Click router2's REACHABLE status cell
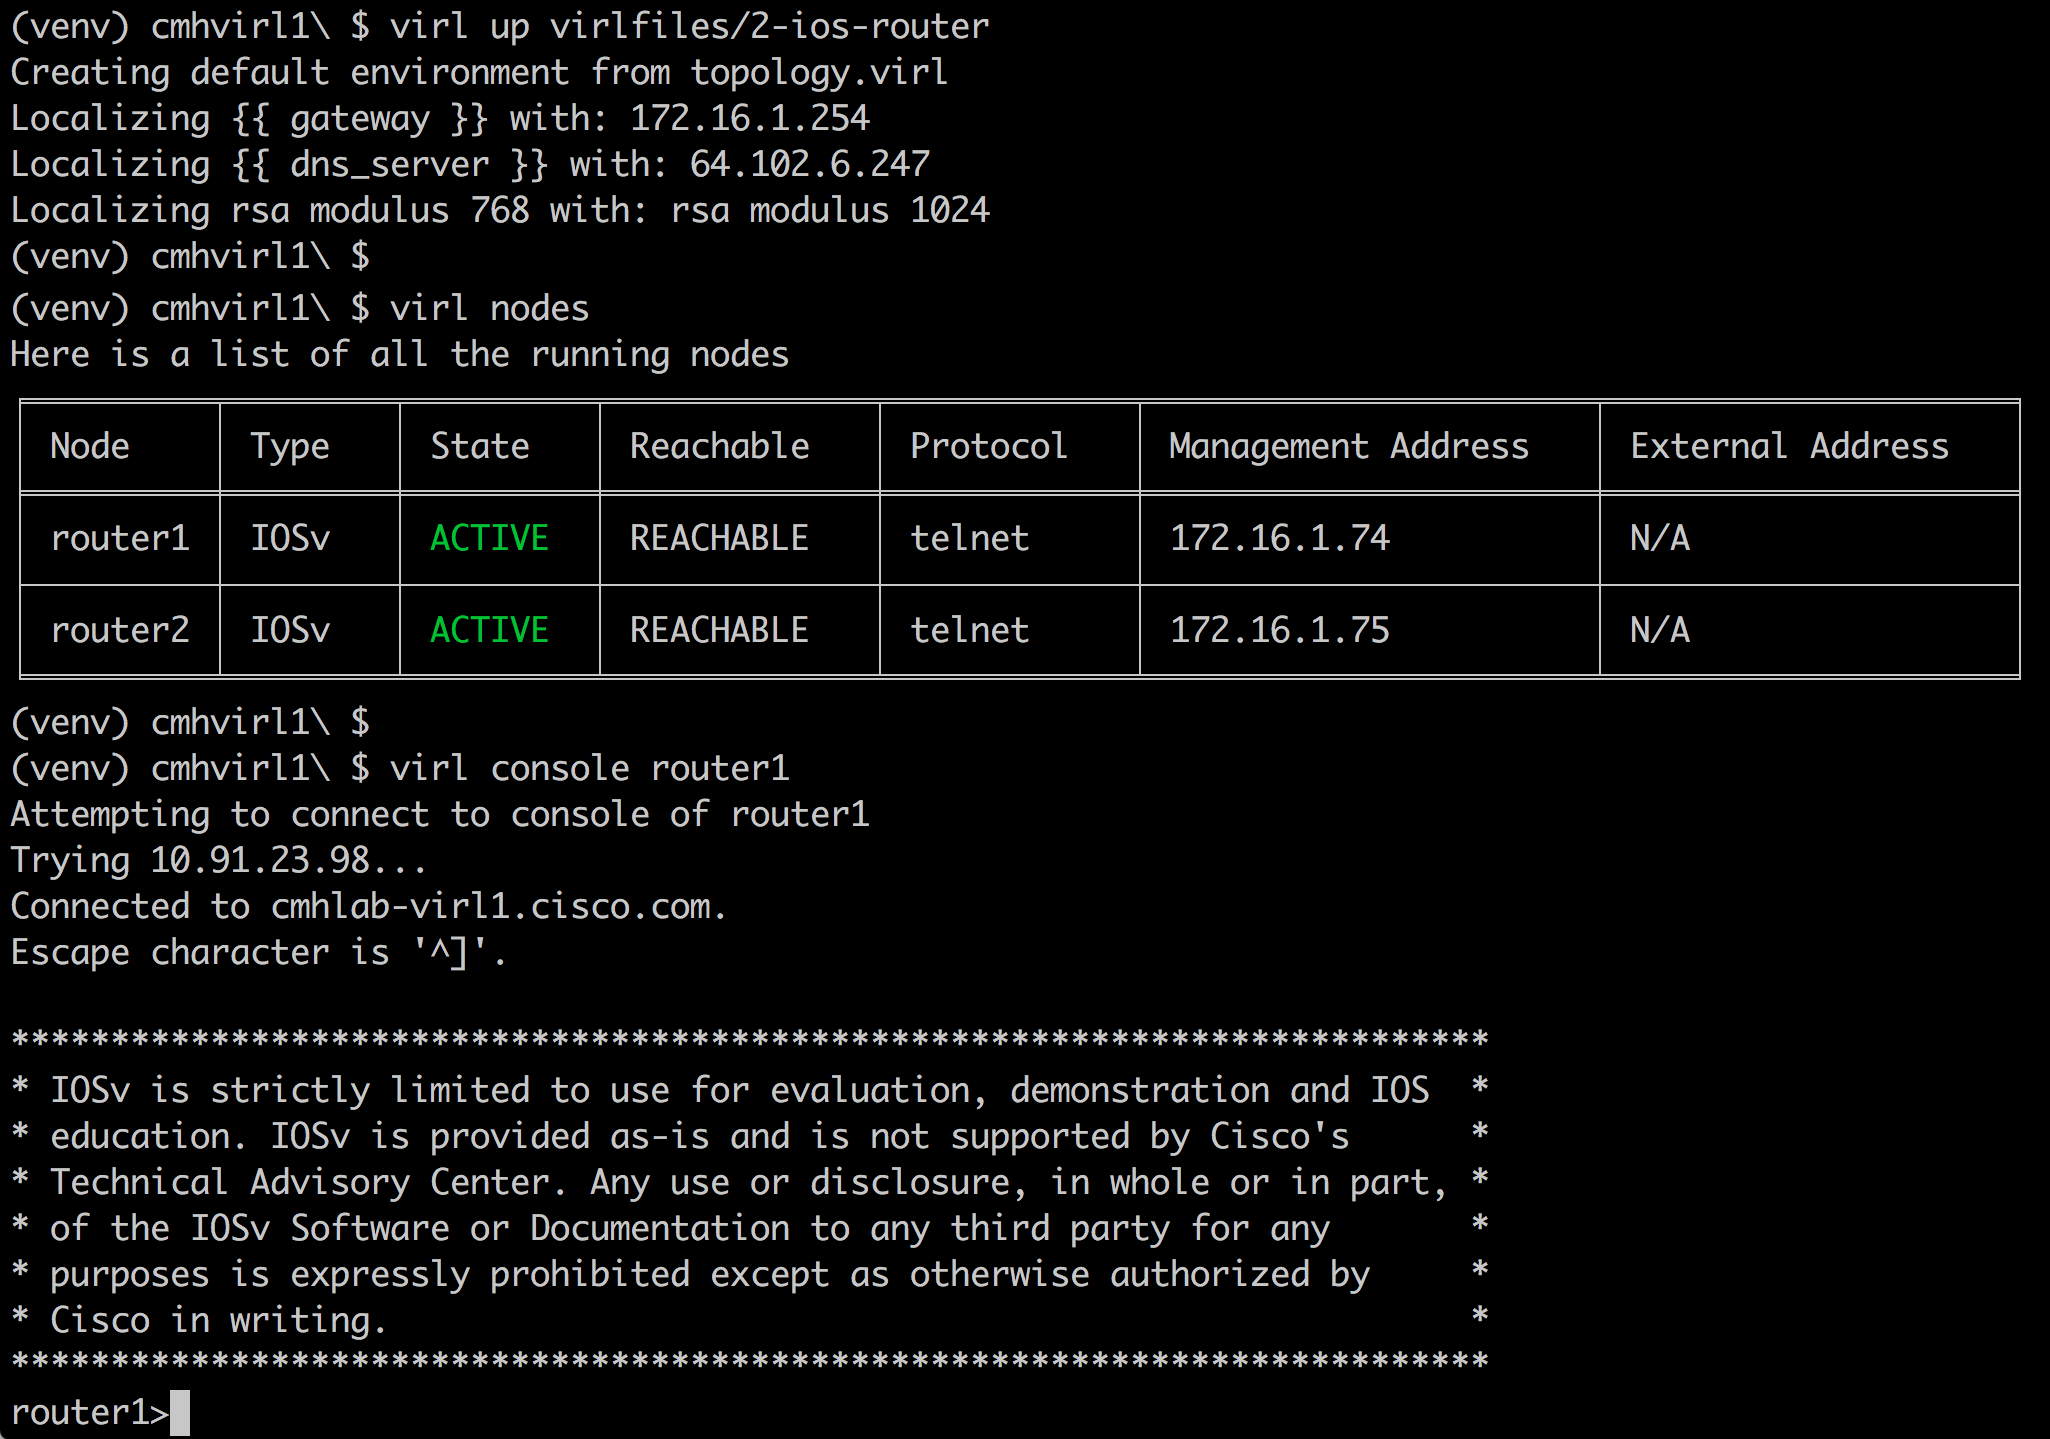Image resolution: width=2050 pixels, height=1439 pixels. click(719, 630)
